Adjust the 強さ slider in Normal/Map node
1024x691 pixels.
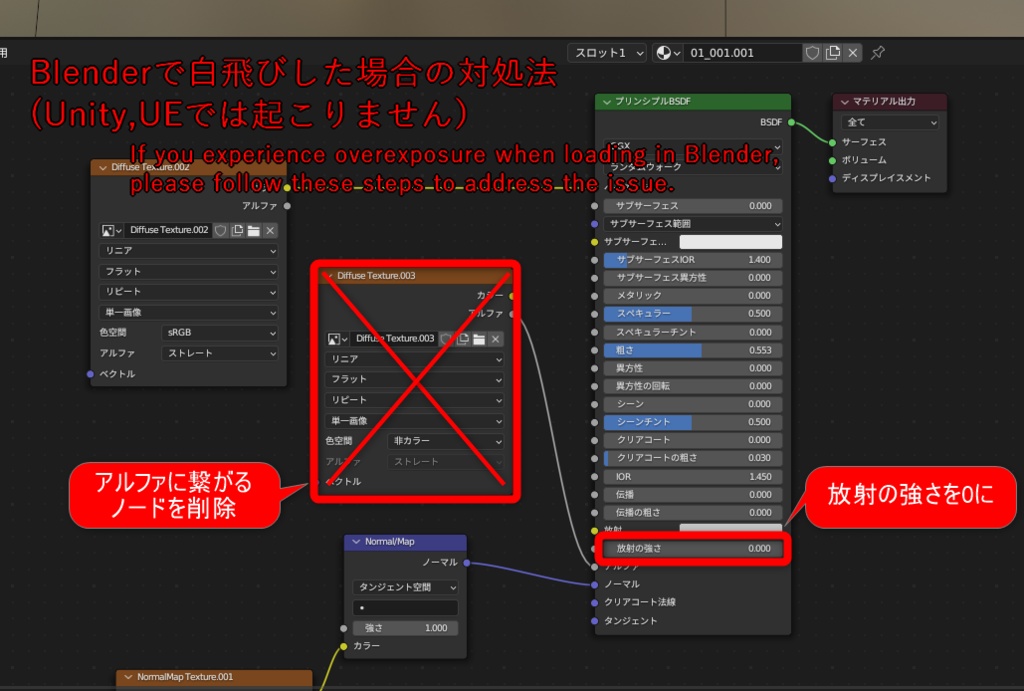406,628
